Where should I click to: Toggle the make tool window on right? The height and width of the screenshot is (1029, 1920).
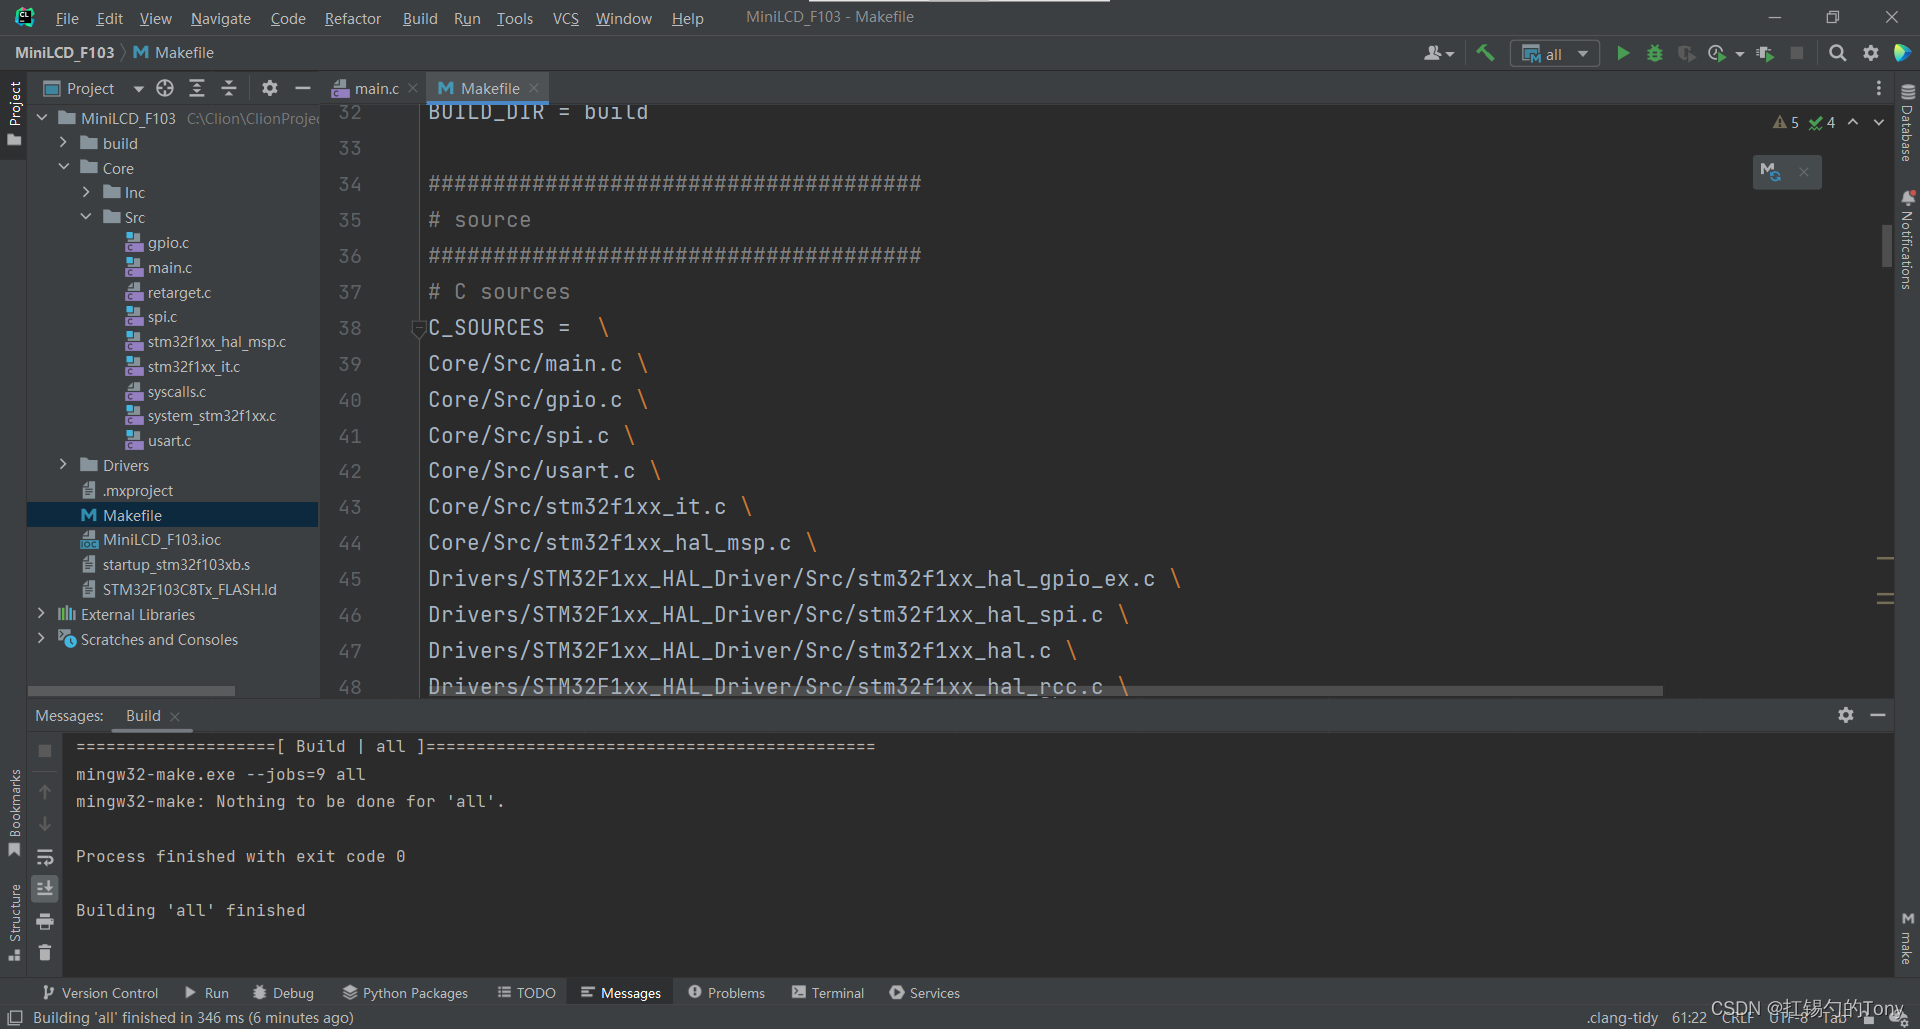tap(1907, 939)
